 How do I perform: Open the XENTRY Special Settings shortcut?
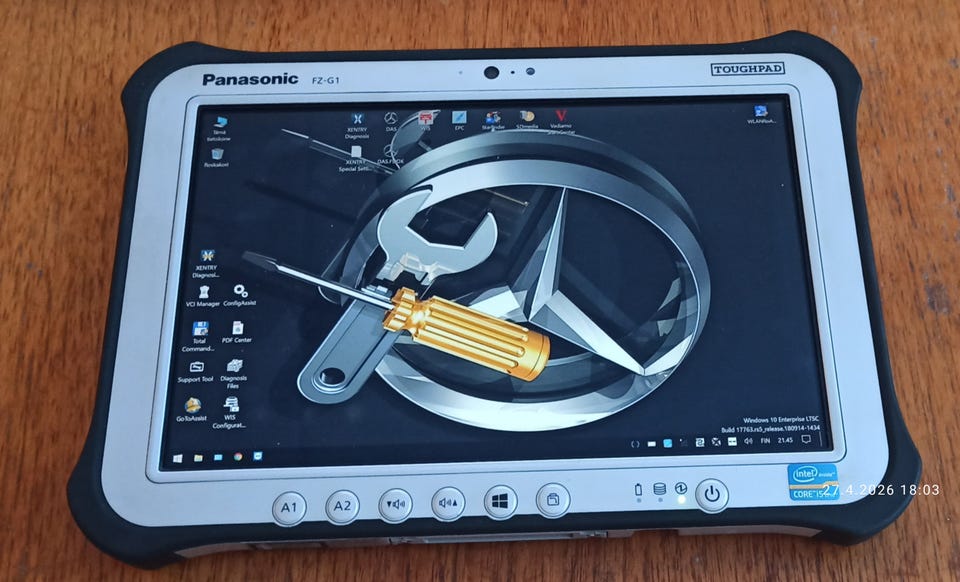(354, 159)
